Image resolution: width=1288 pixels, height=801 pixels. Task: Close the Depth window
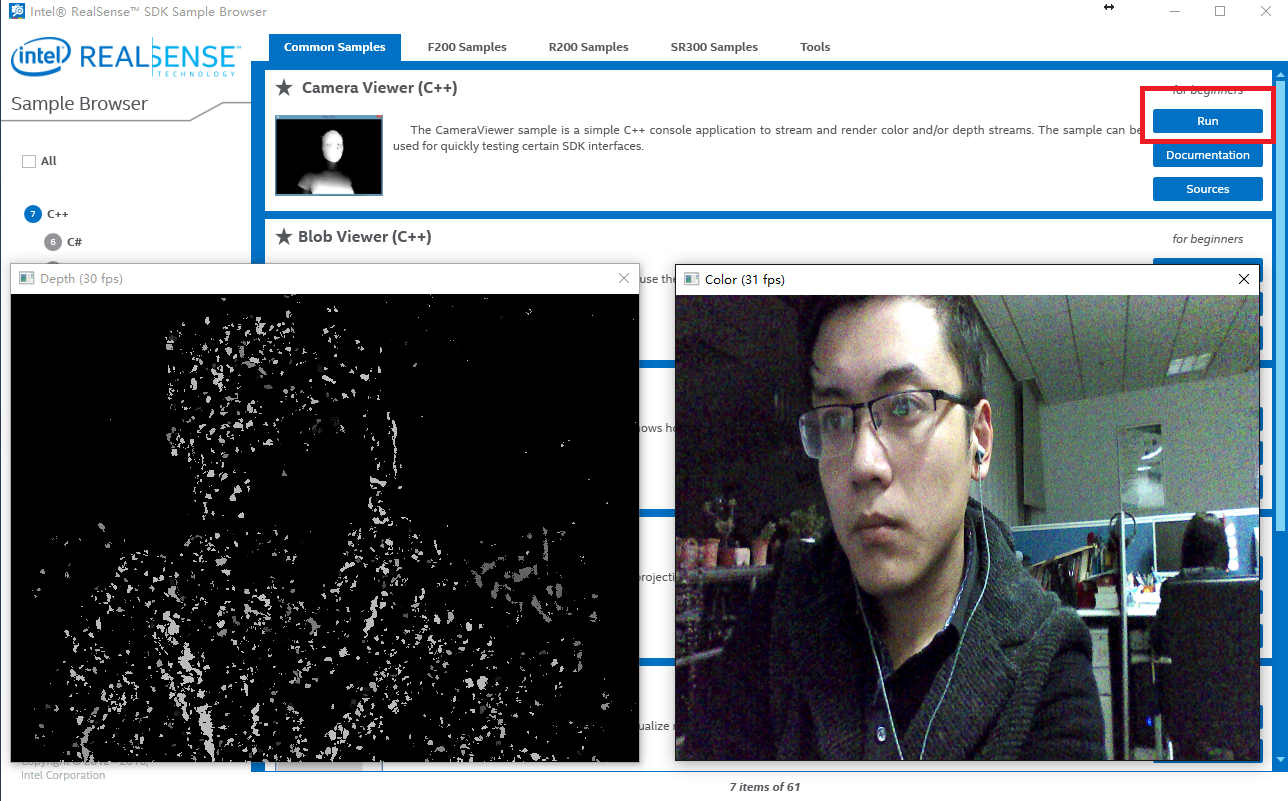pos(624,278)
